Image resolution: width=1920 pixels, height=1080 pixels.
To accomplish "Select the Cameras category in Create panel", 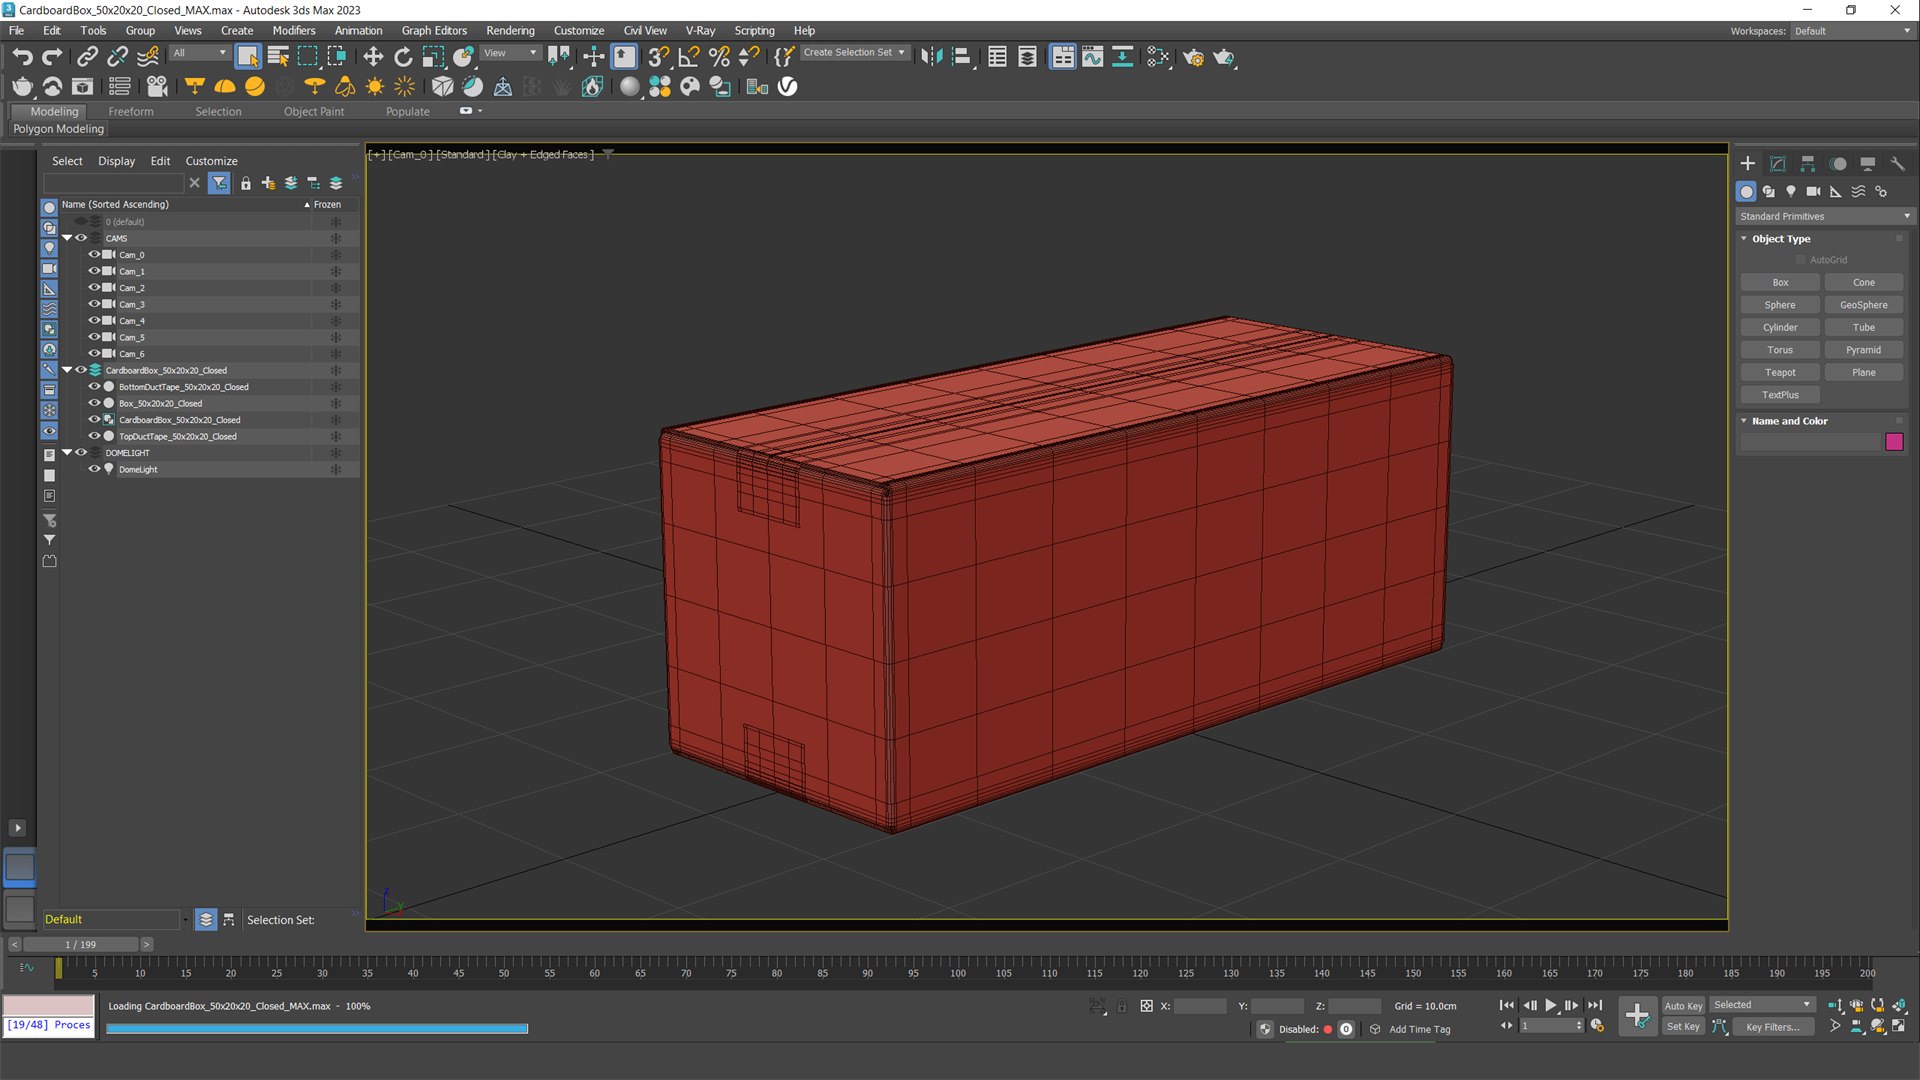I will (x=1813, y=191).
